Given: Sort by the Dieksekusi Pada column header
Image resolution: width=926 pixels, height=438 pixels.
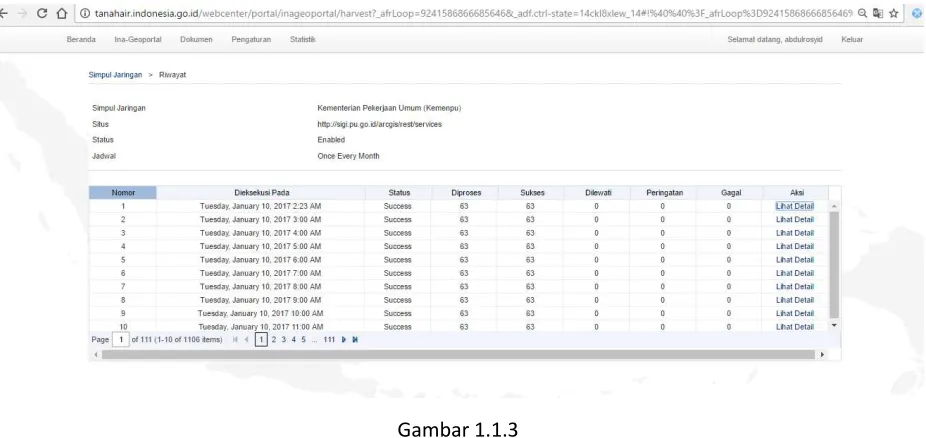Looking at the screenshot, I should 261,192.
